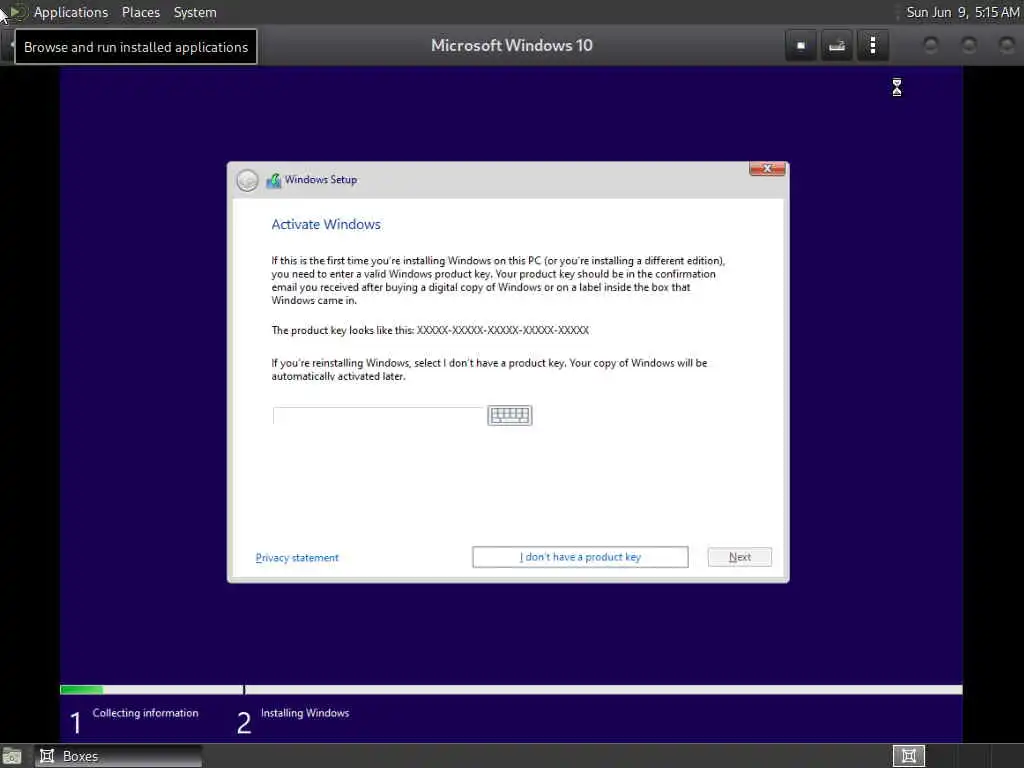
Task: Open Boxes keyboard shortcuts button
Action: tap(837, 46)
